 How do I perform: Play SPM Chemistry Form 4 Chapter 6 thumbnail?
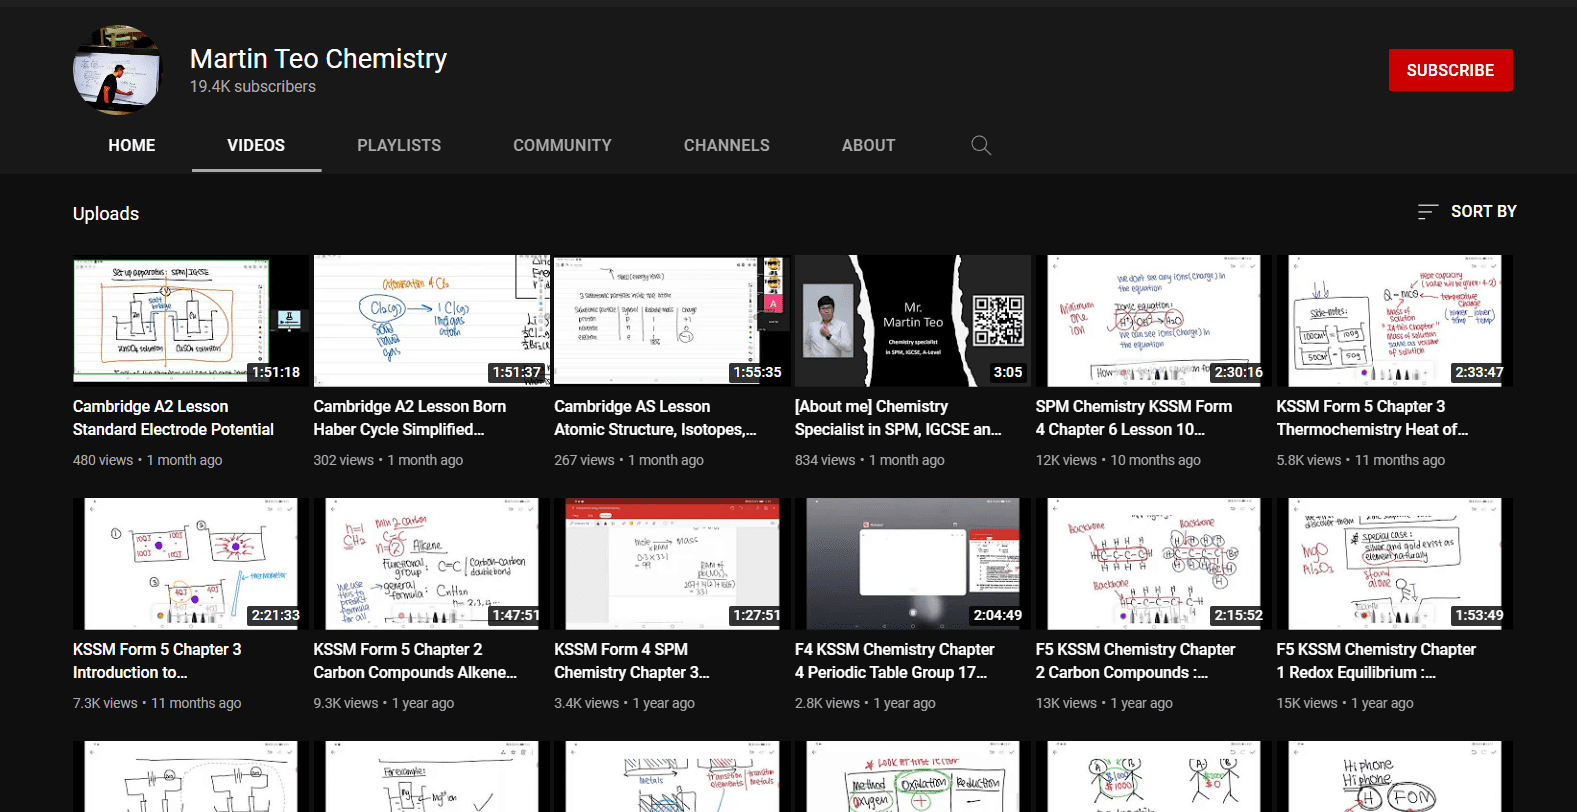1154,321
